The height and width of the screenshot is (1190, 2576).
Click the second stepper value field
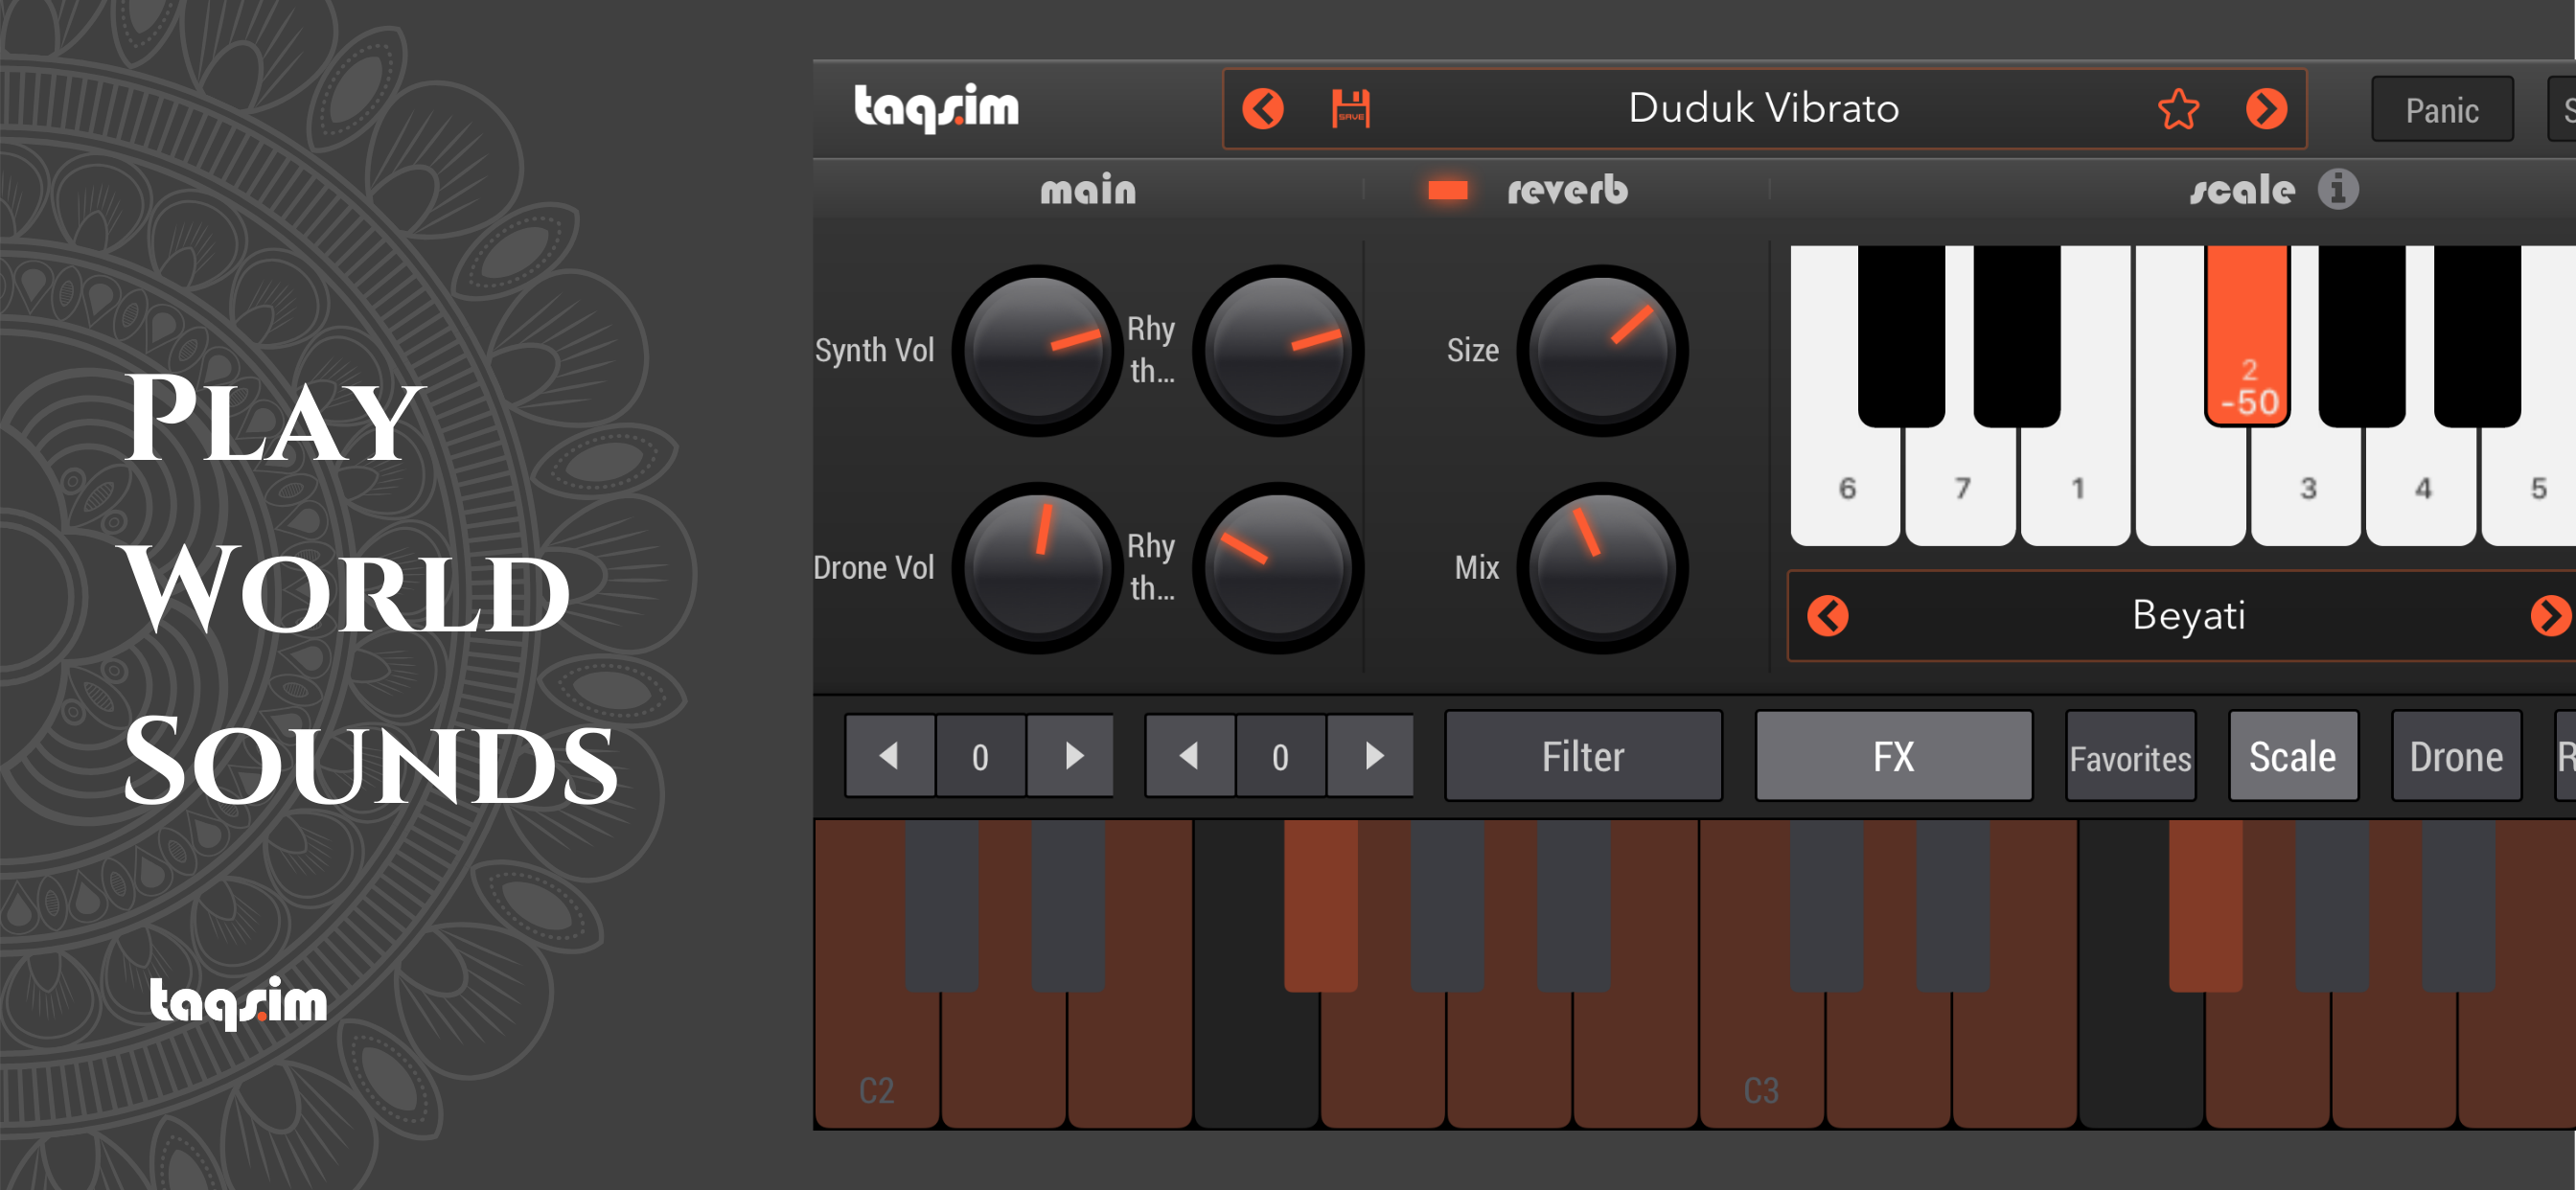tap(1281, 756)
